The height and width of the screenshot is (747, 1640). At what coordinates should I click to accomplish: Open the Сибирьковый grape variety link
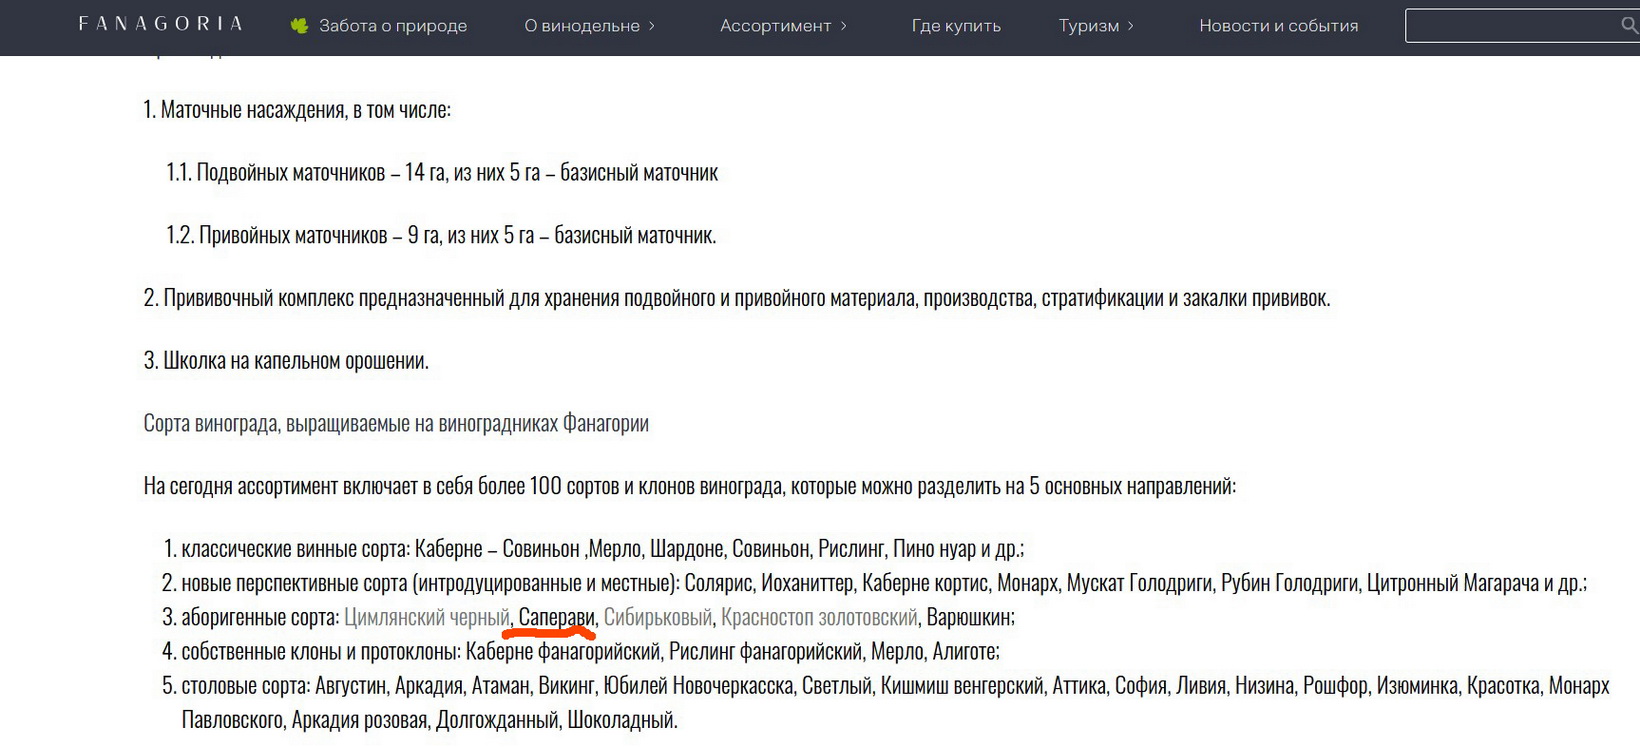pos(658,617)
